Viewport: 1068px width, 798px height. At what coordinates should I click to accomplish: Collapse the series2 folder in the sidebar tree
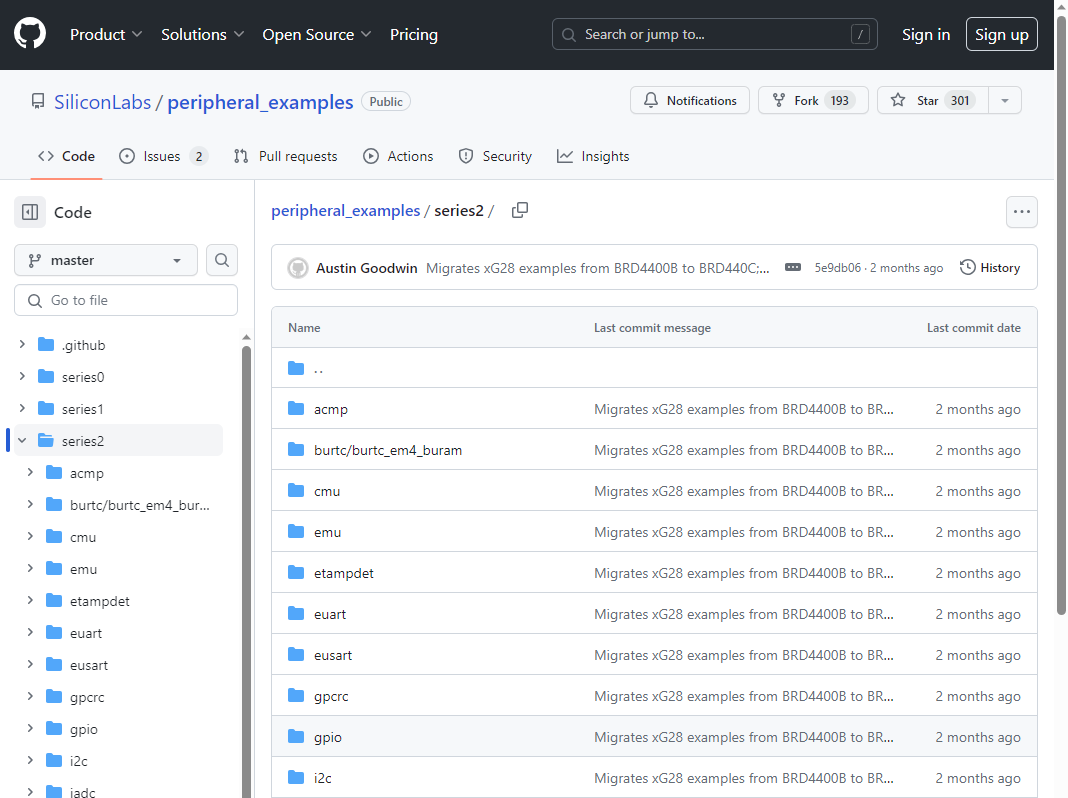click(22, 440)
